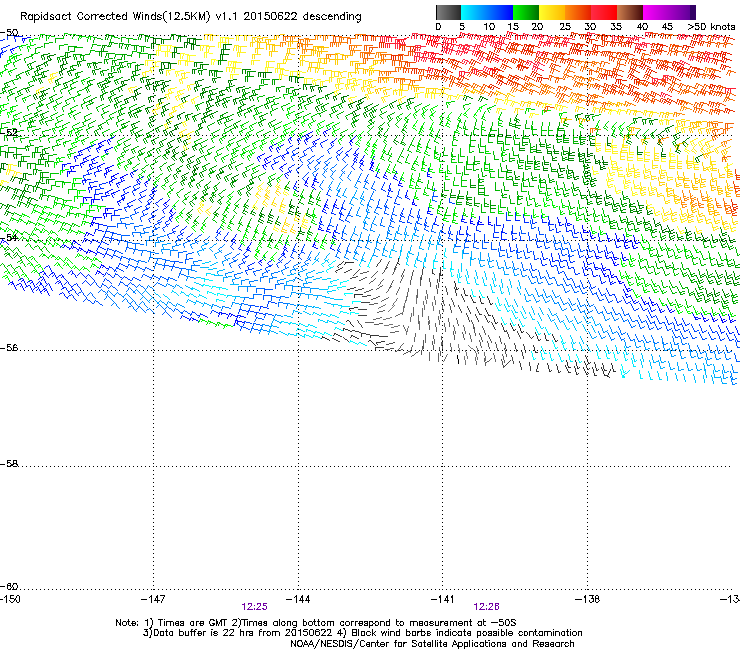740x650 pixels.
Task: Click the -144 longitude axis label
Action: tap(298, 599)
